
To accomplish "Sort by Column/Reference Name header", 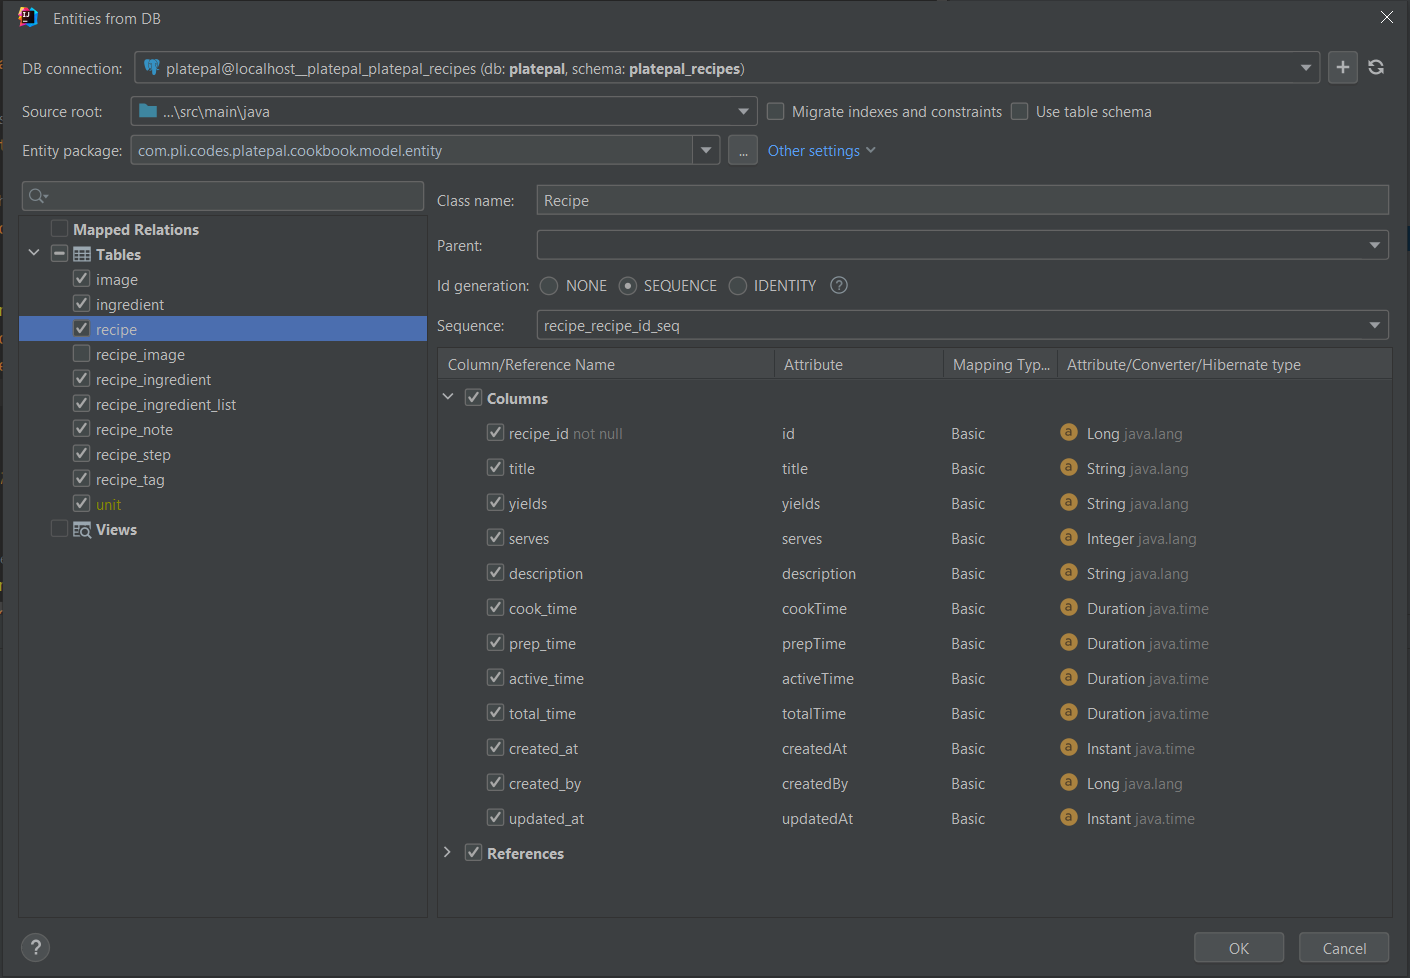I will point(606,364).
